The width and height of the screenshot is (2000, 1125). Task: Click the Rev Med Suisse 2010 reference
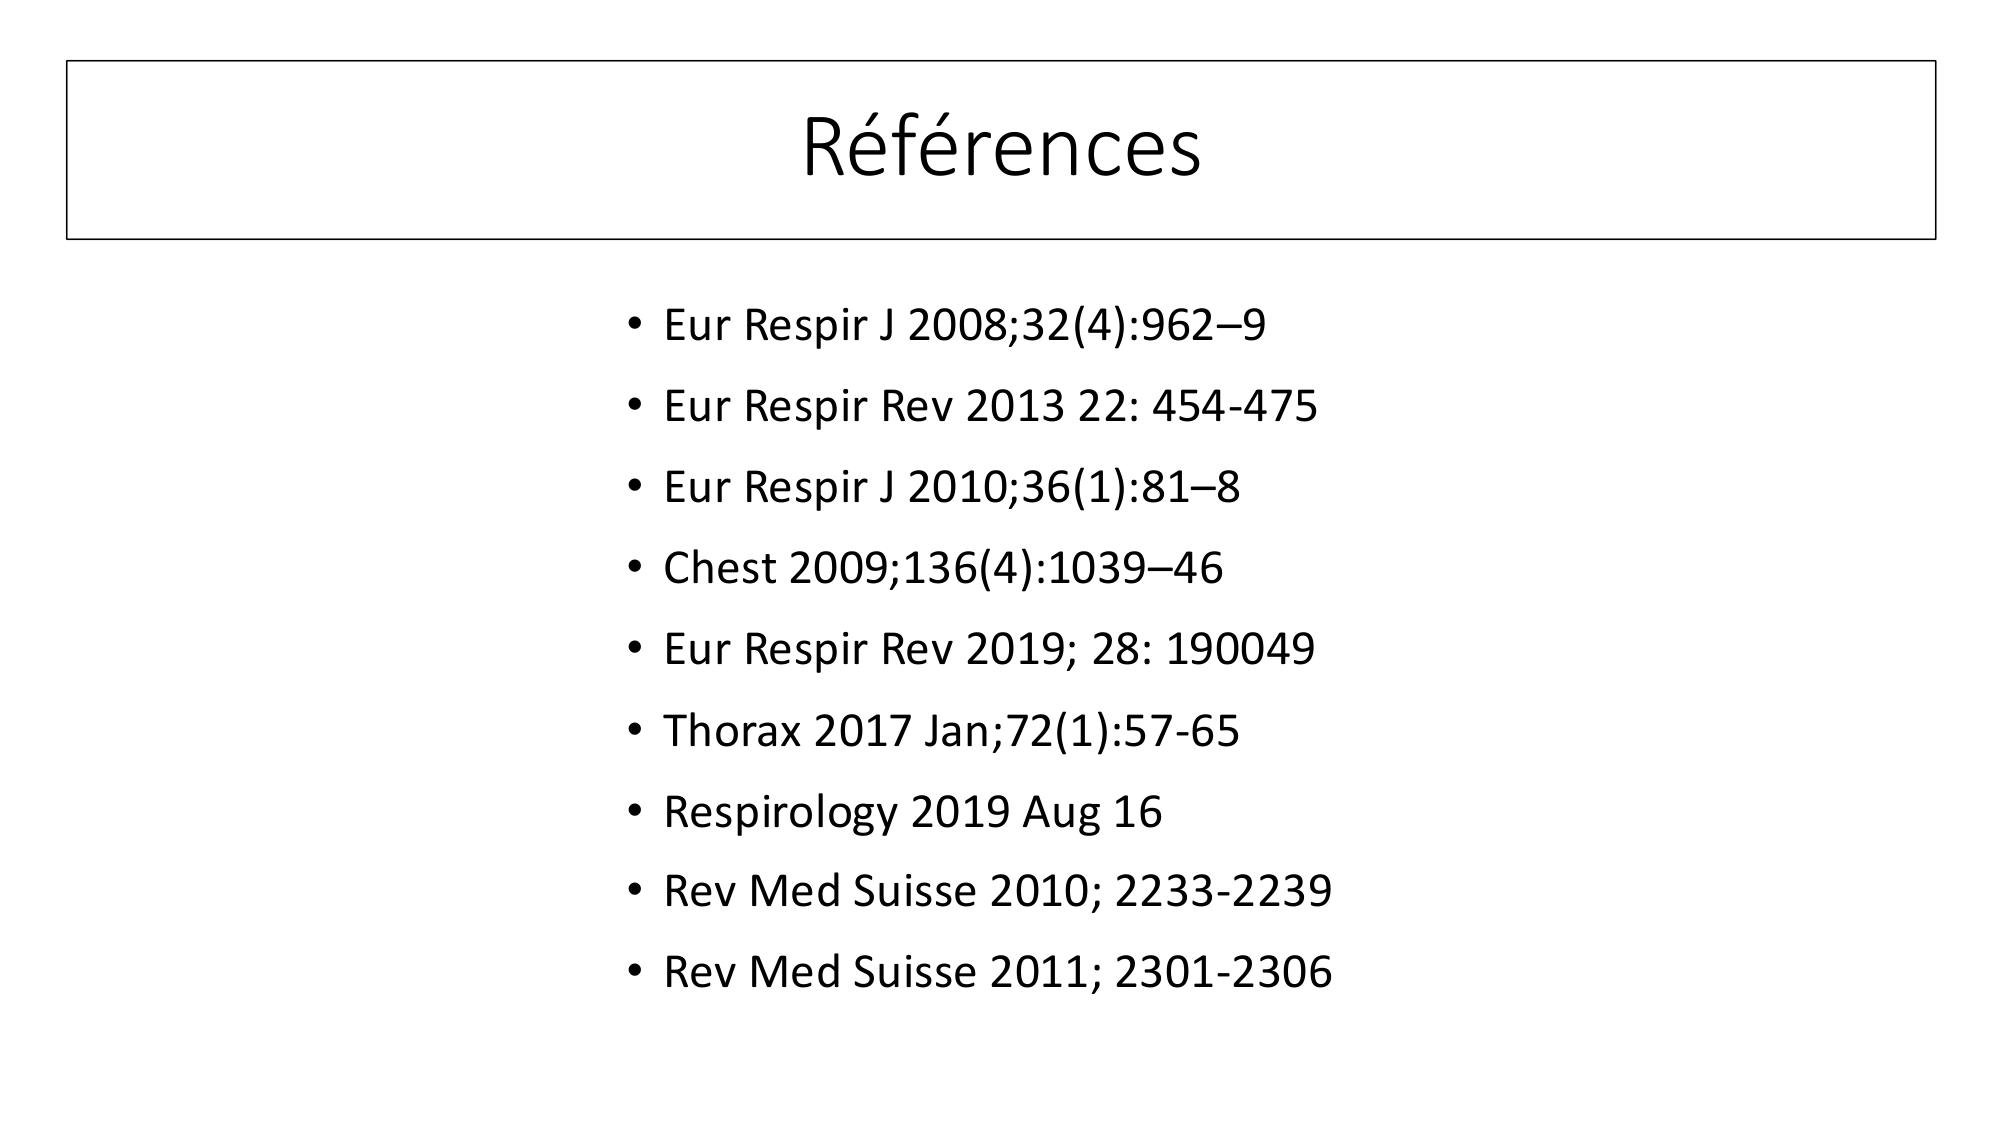(x=997, y=891)
